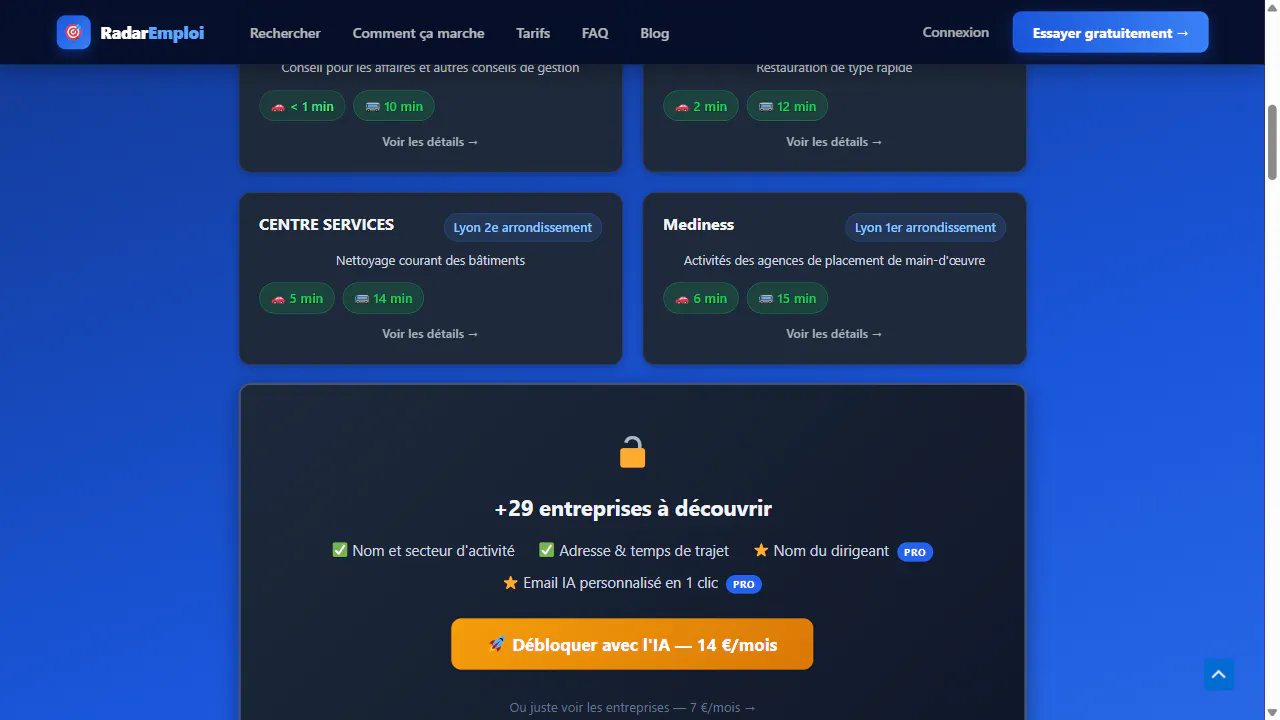1280x720 pixels.
Task: Click the 6 min car travel badge
Action: point(701,298)
